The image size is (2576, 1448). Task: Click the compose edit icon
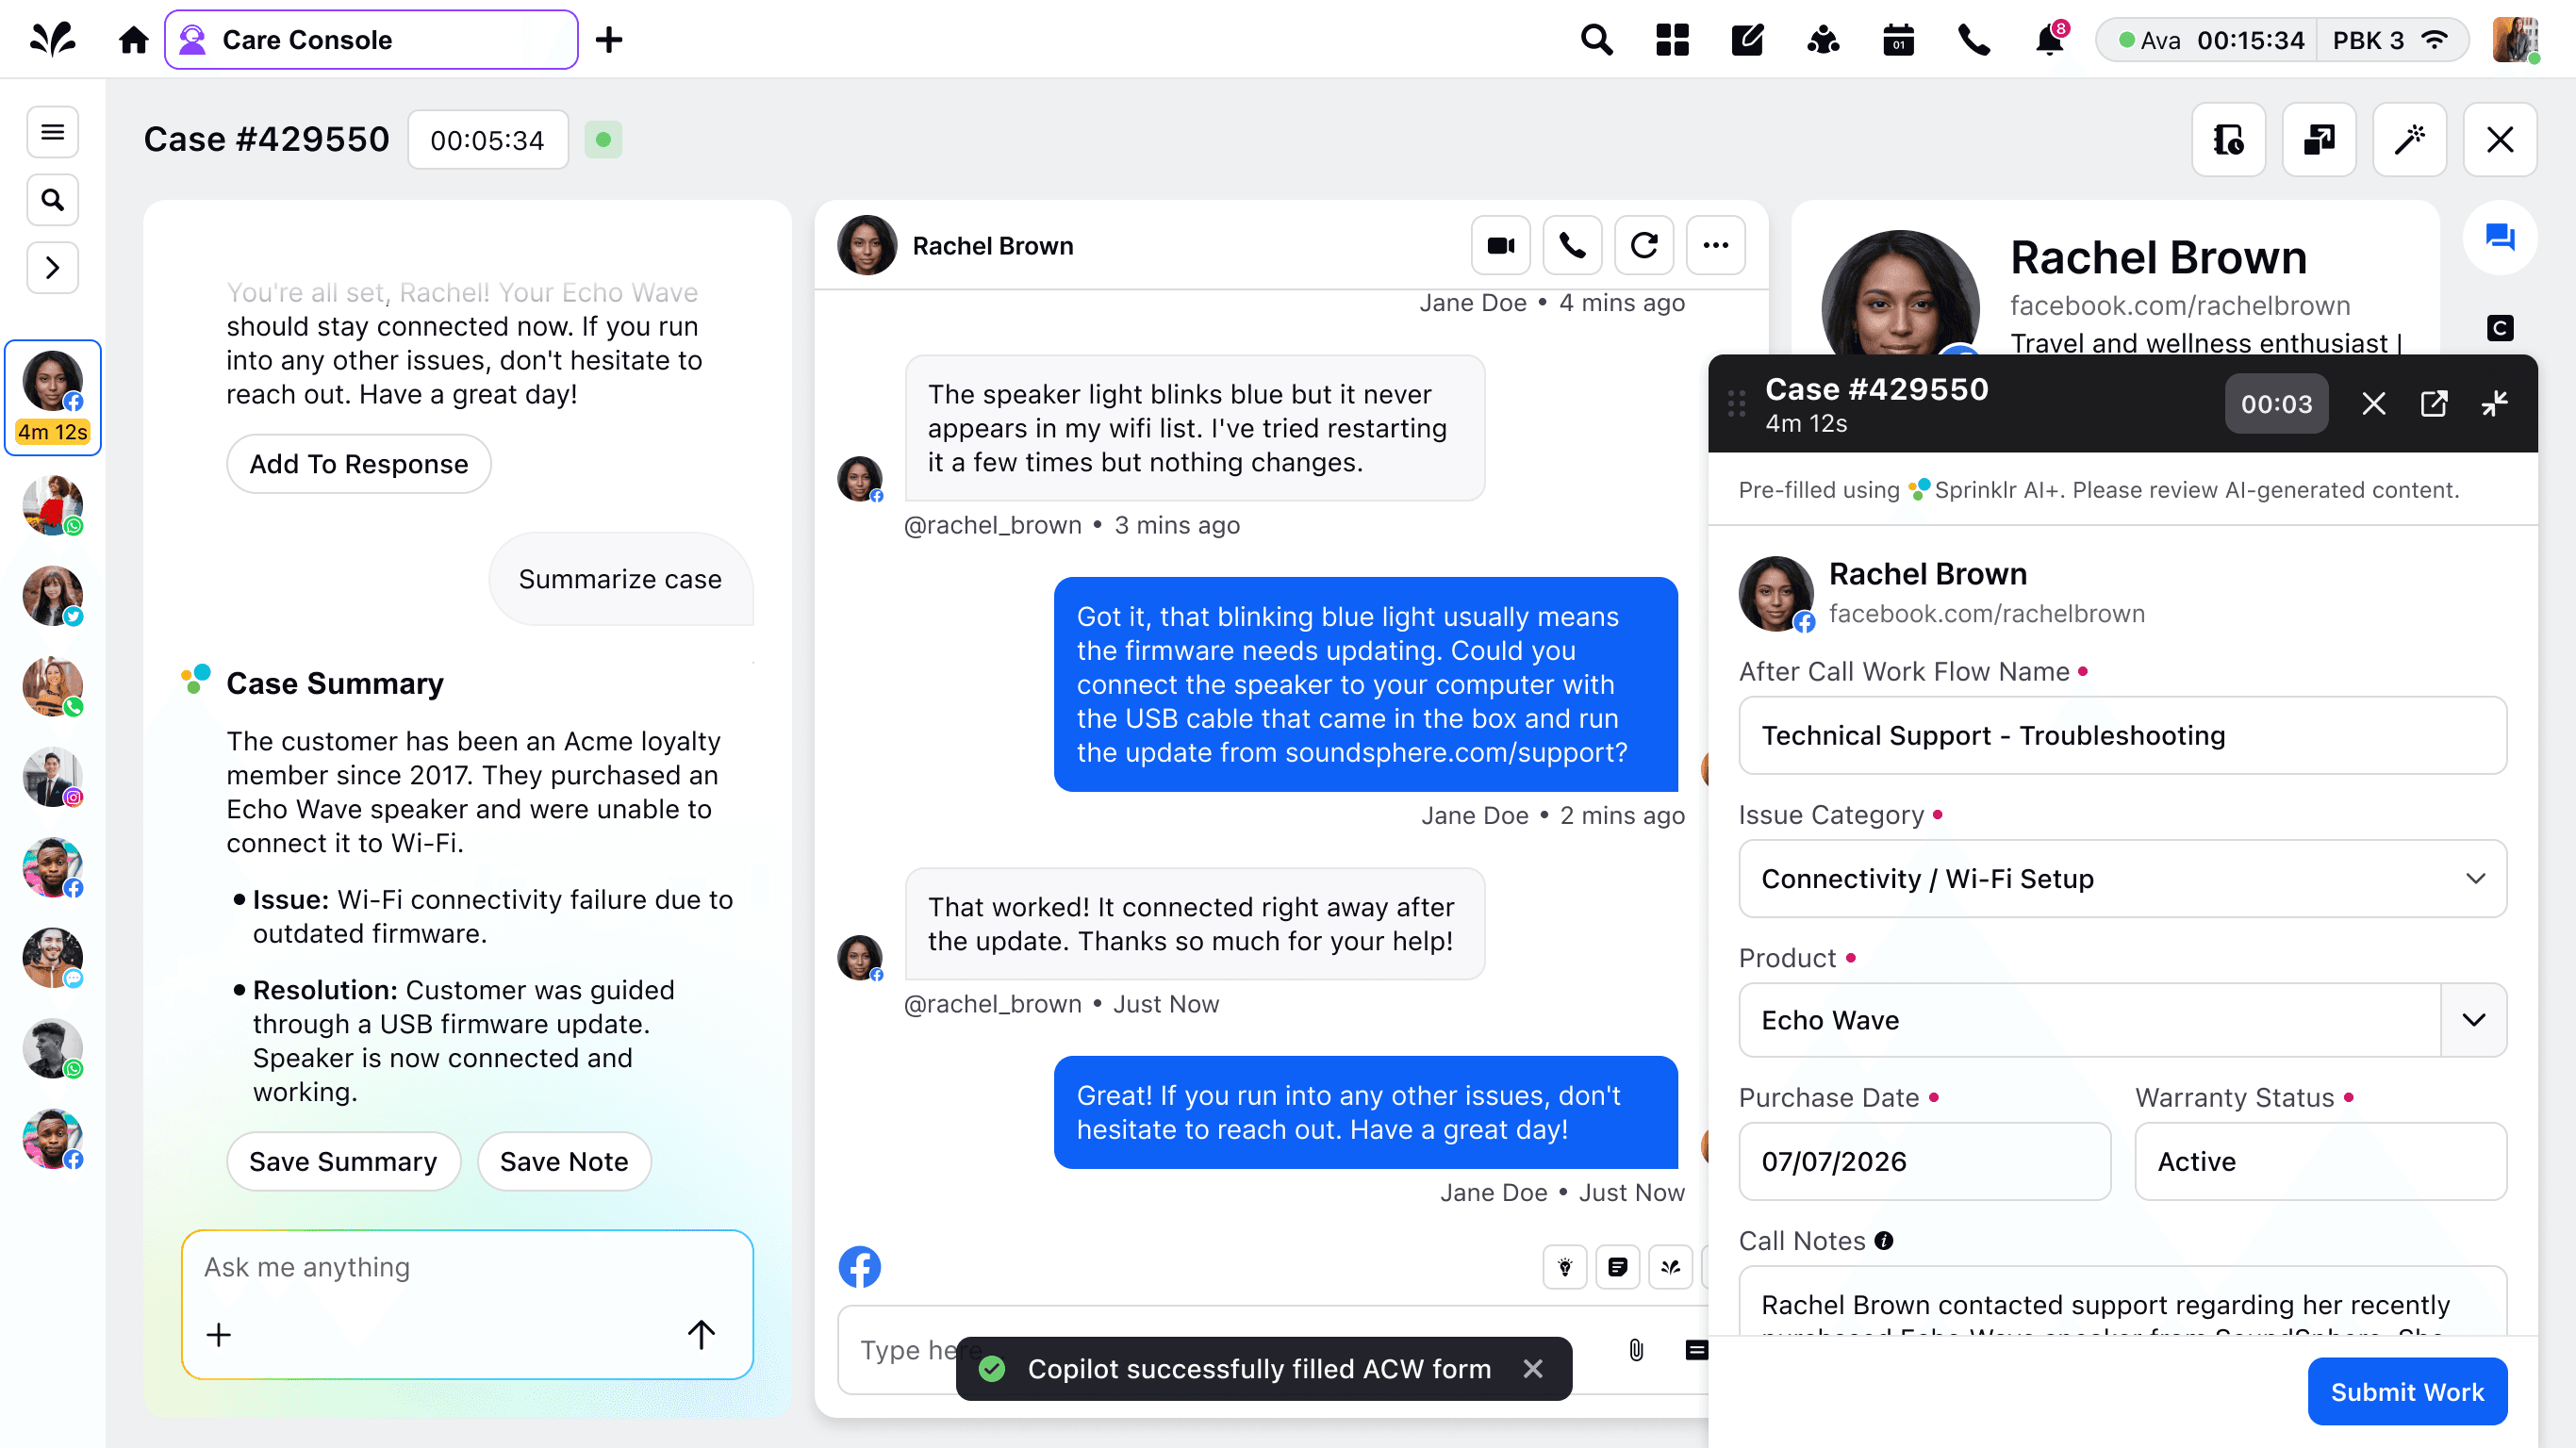pos(1747,40)
